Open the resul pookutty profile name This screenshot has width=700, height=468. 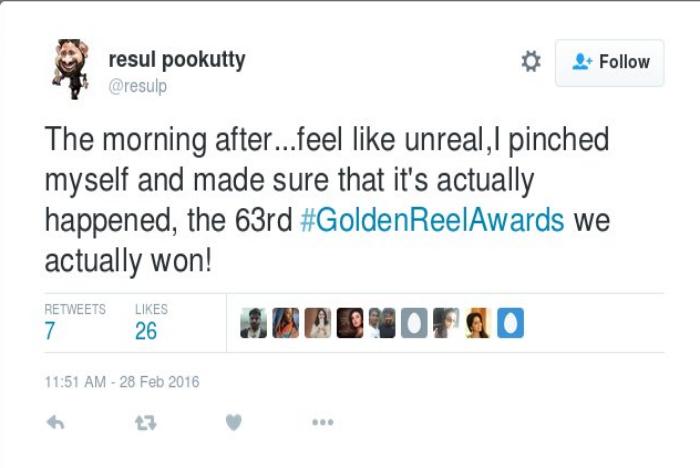[x=177, y=60]
